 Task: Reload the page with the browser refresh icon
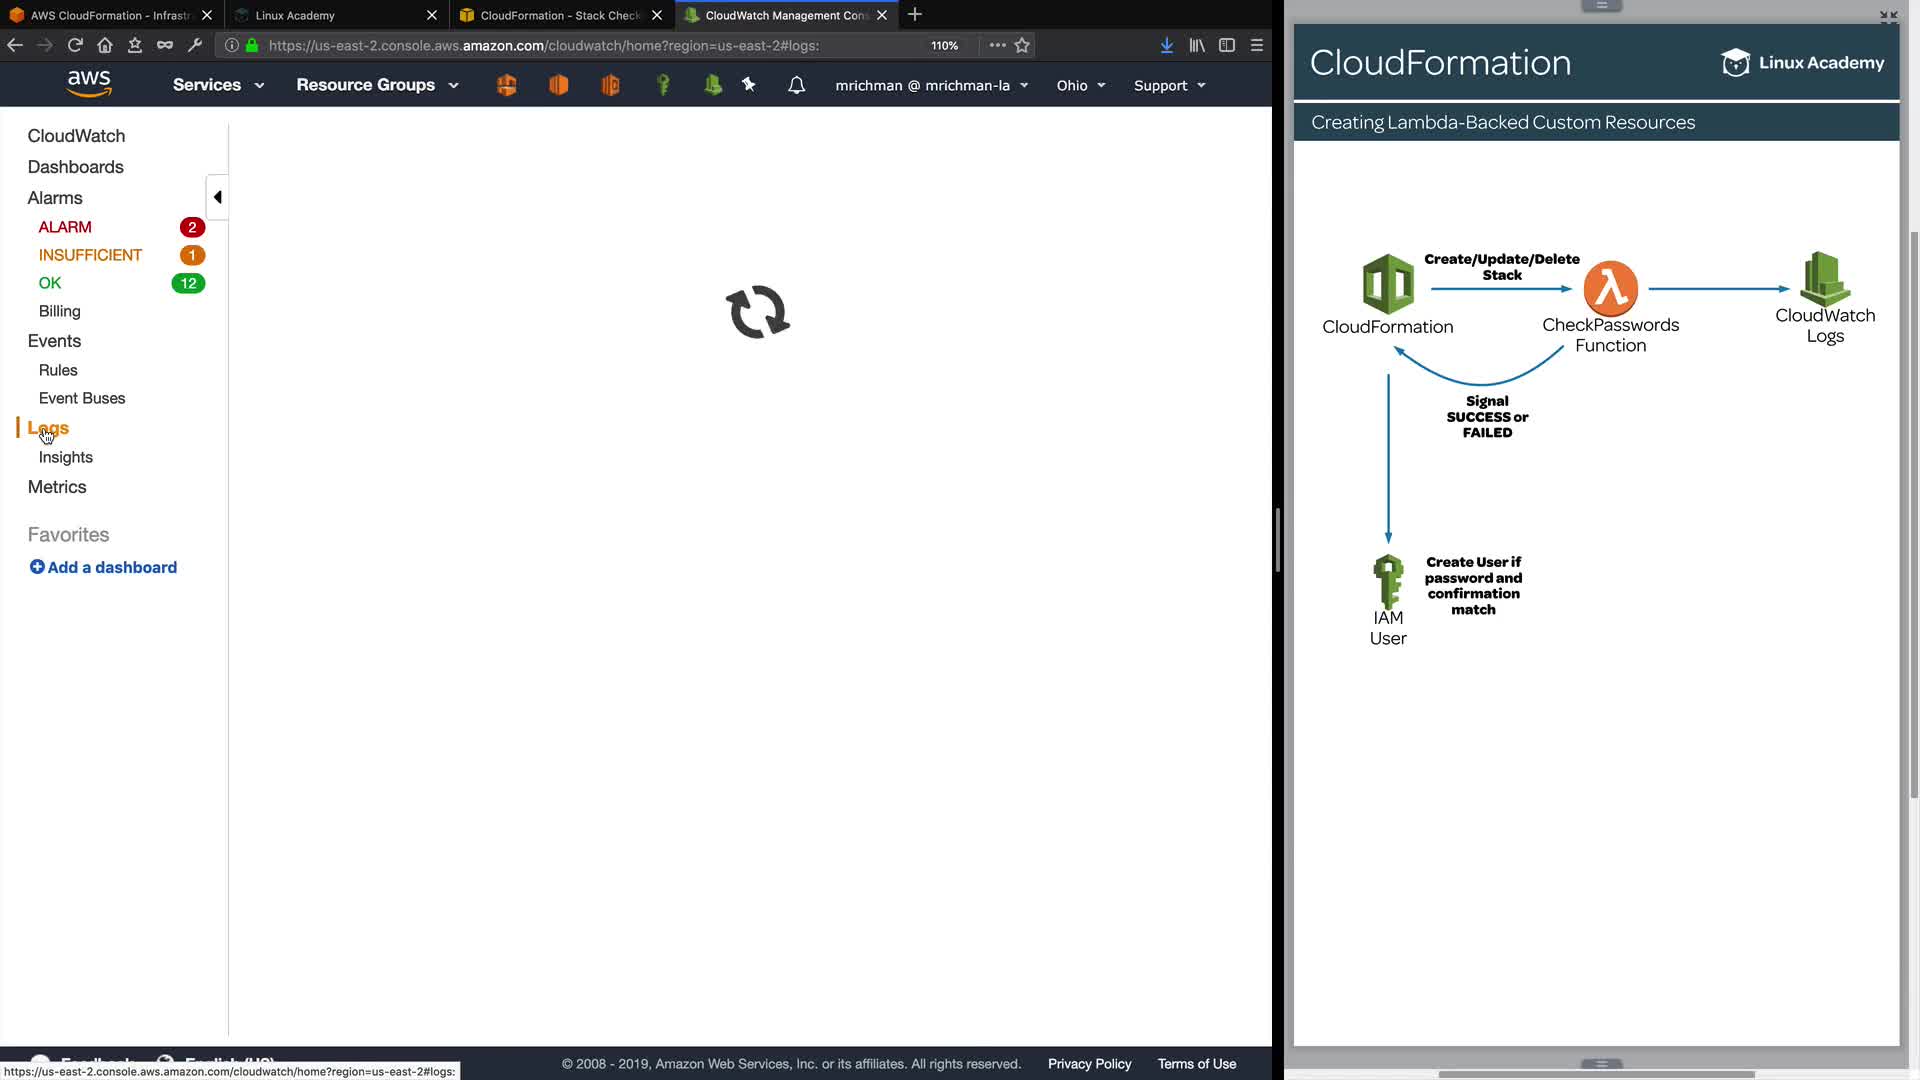75,45
